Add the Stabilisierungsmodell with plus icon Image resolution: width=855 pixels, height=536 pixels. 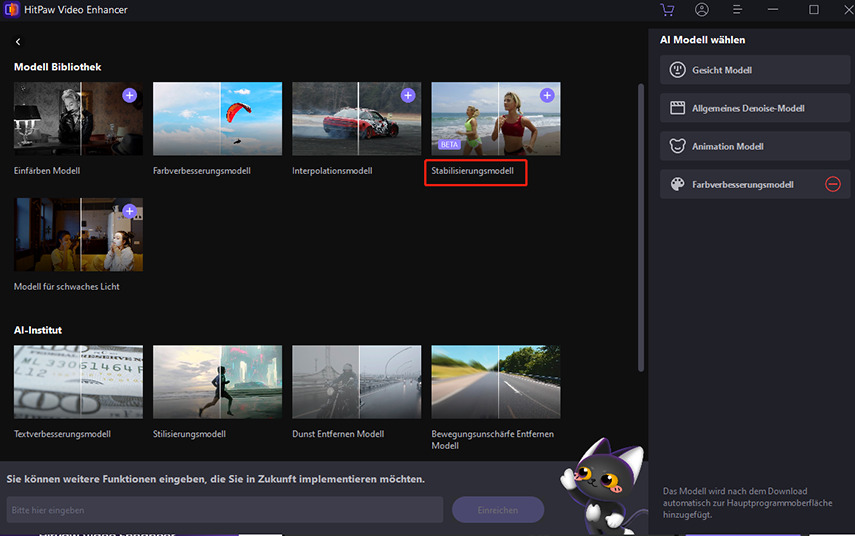(547, 95)
